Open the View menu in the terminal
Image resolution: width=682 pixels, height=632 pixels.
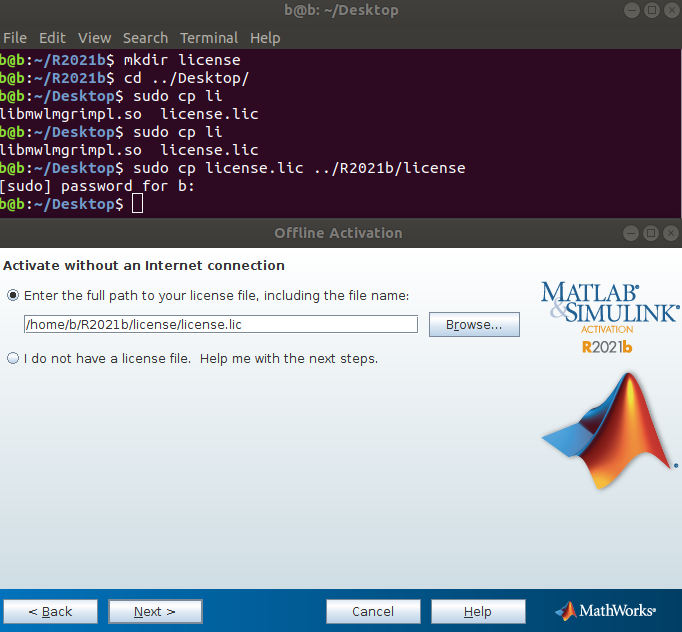click(94, 38)
